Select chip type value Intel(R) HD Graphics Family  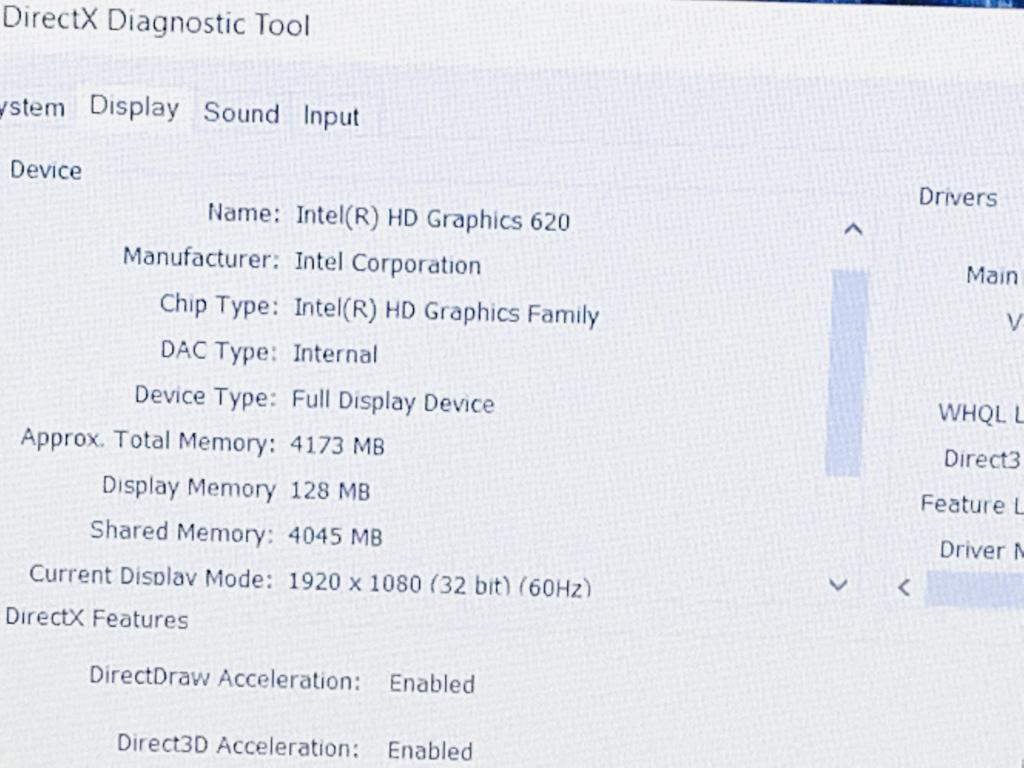click(x=446, y=311)
